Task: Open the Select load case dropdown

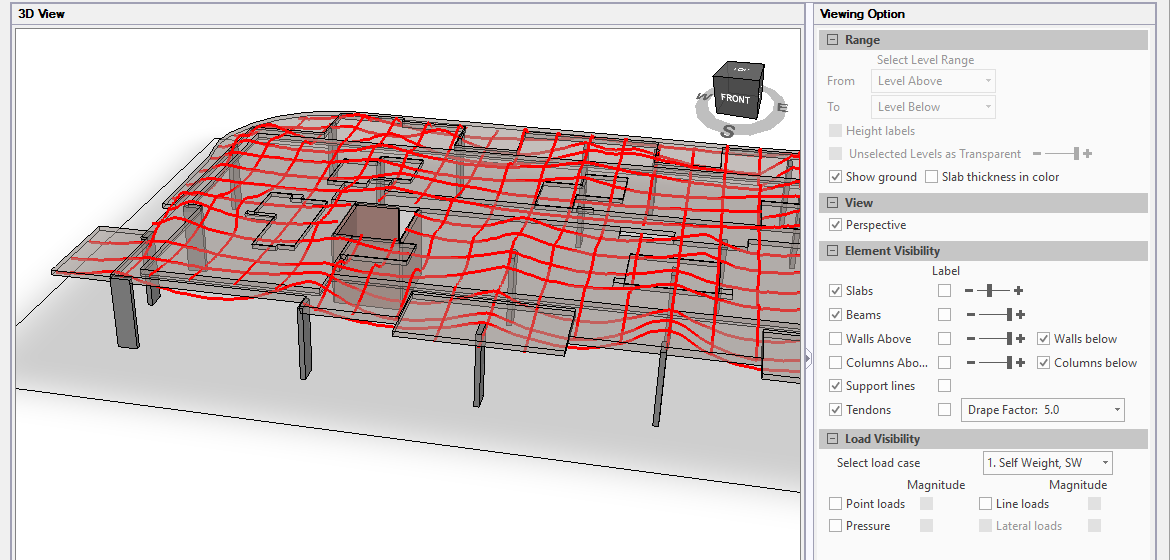Action: coord(1047,463)
